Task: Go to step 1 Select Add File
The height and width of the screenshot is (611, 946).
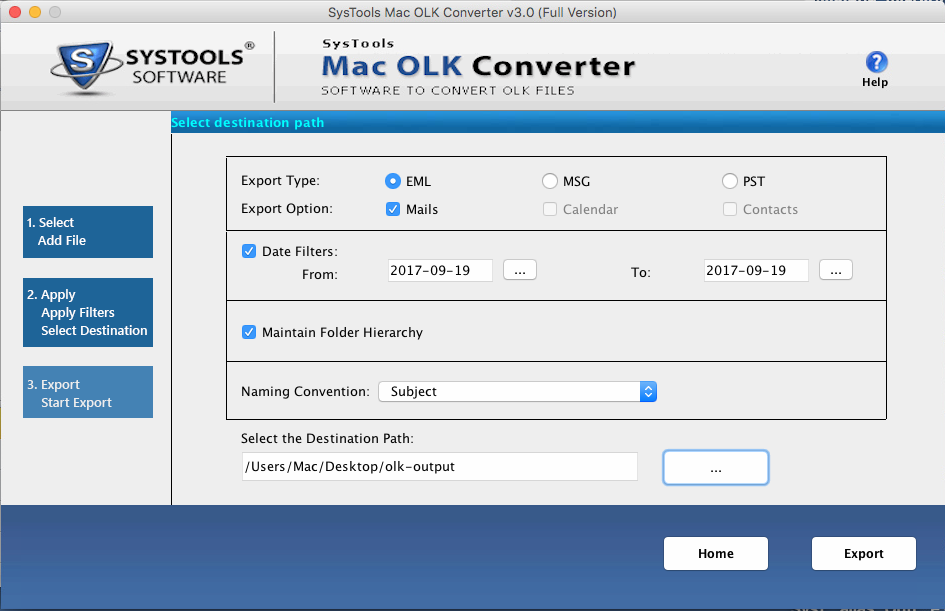Action: [88, 232]
